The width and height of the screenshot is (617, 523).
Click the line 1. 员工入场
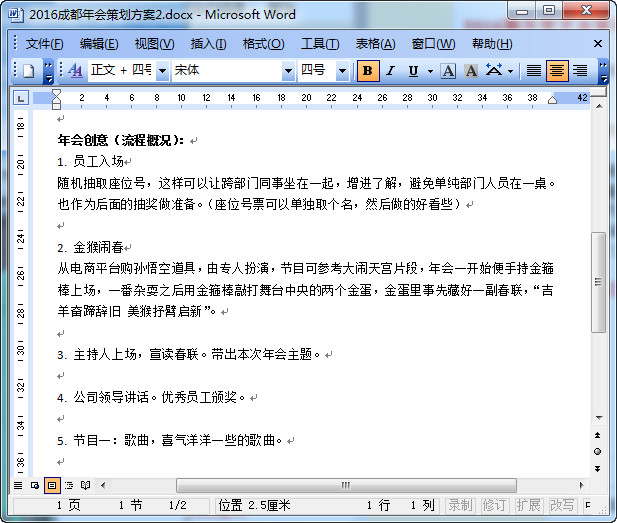[91, 161]
